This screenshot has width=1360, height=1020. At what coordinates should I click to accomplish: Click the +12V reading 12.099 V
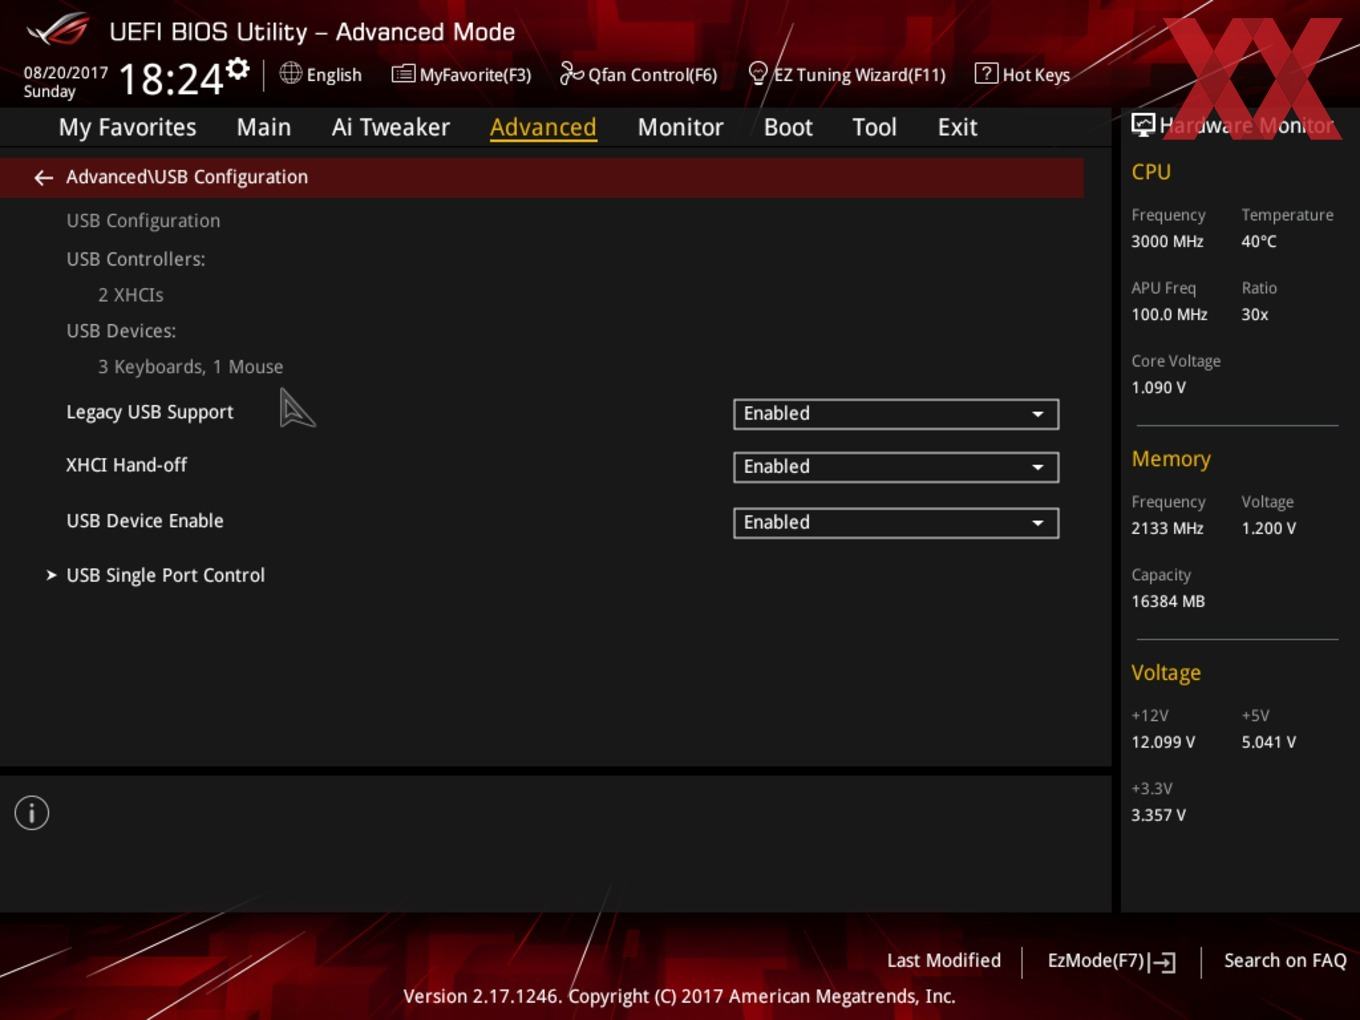pyautogui.click(x=1163, y=743)
